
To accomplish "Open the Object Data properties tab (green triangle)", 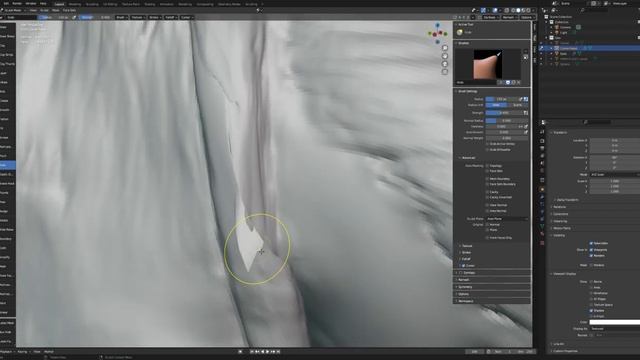I will click(542, 226).
